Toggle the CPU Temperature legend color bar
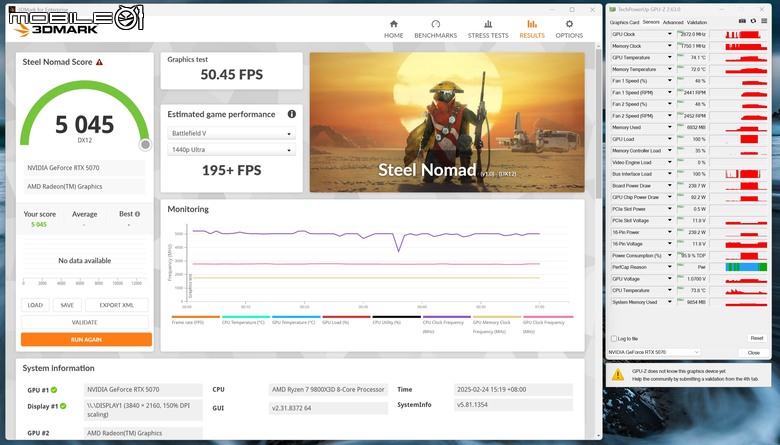 pos(246,317)
